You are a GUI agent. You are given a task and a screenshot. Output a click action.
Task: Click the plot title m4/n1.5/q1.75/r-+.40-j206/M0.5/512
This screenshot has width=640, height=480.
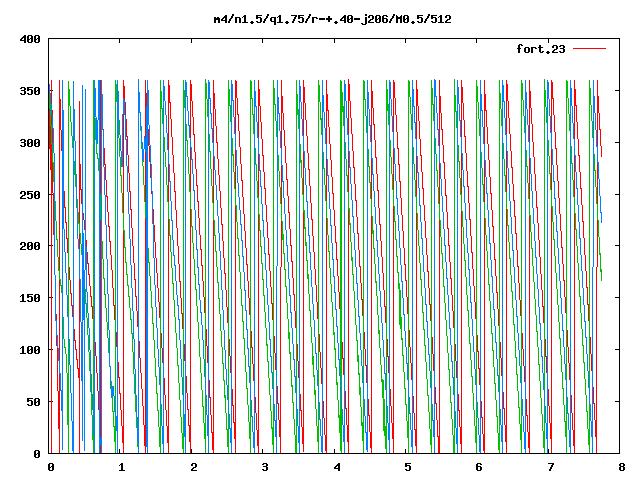333,19
